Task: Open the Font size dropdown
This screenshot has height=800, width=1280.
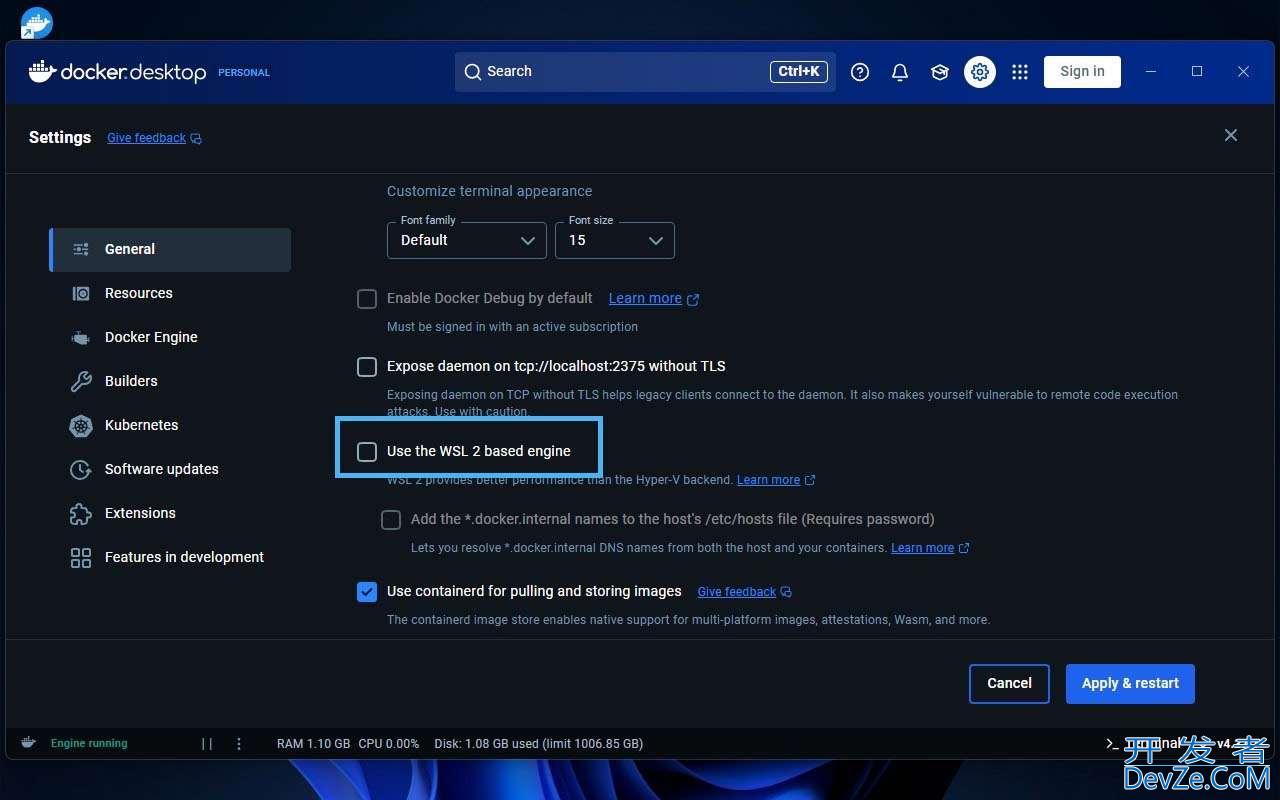Action: 615,240
